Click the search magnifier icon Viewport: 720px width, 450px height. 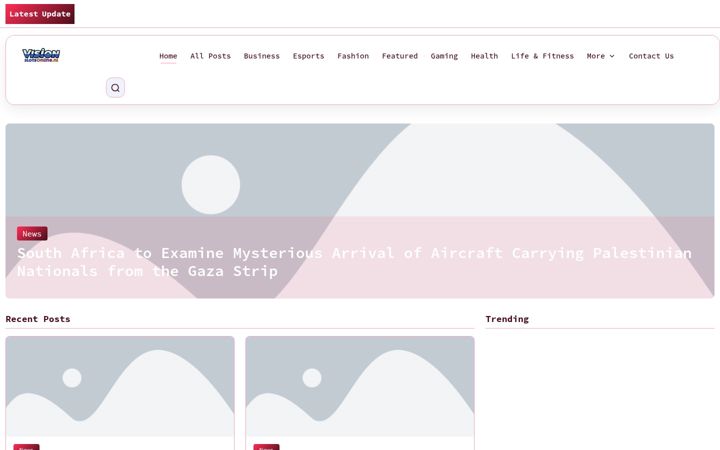115,88
